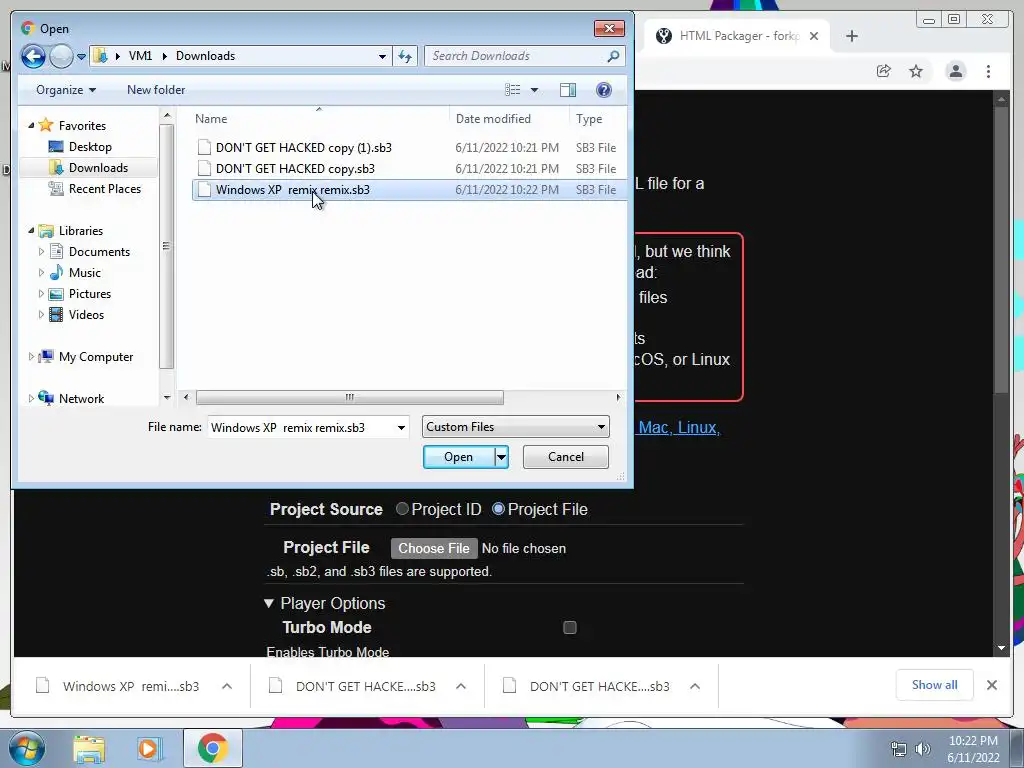Click the Cancel button

pos(566,457)
